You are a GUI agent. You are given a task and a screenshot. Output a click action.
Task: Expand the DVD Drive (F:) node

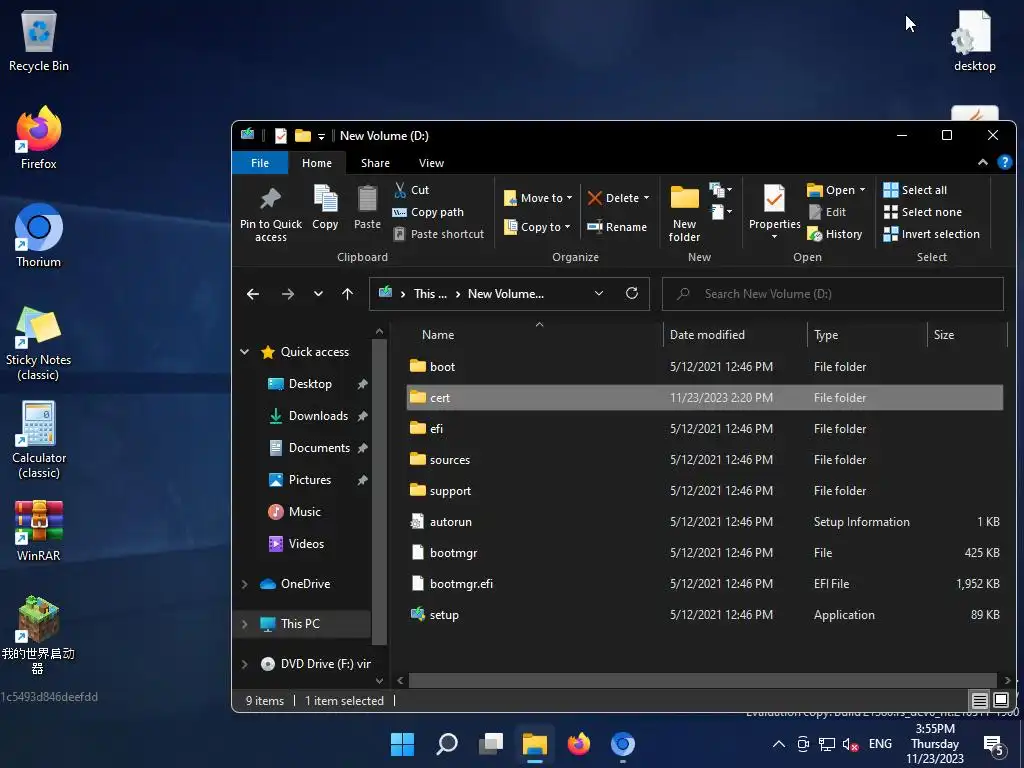point(244,664)
